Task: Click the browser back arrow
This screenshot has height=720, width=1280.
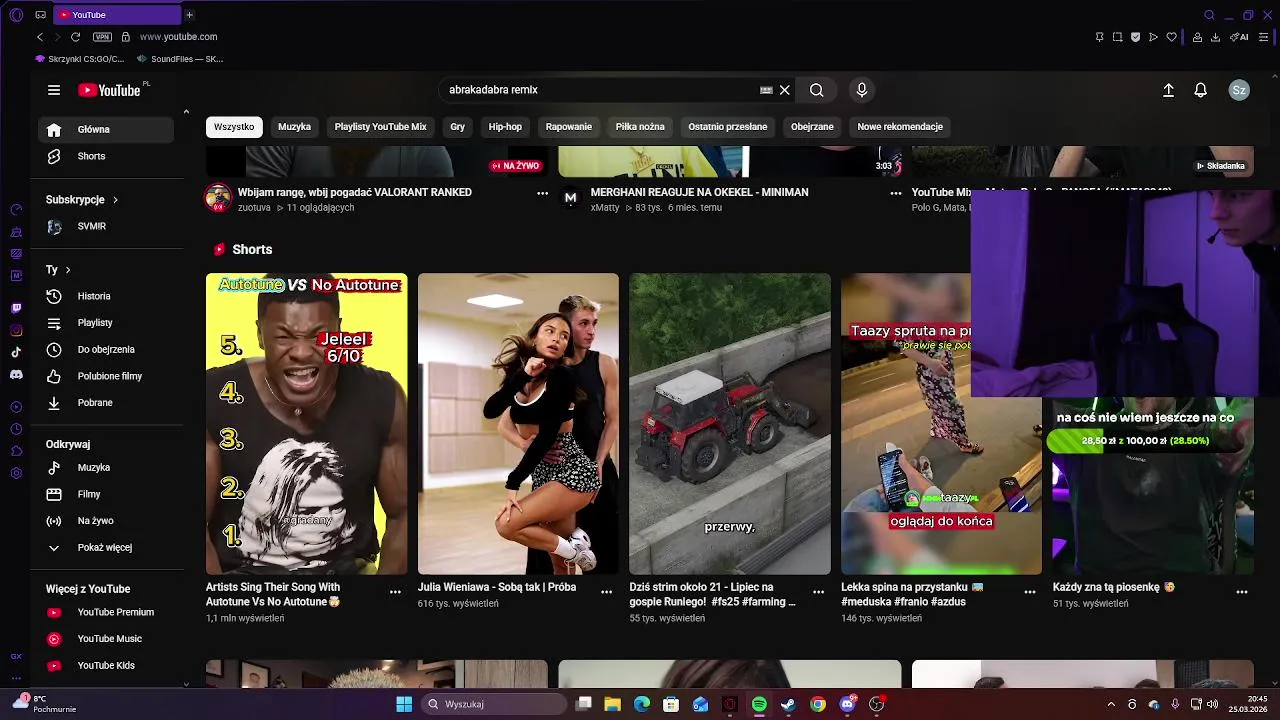Action: click(x=40, y=37)
